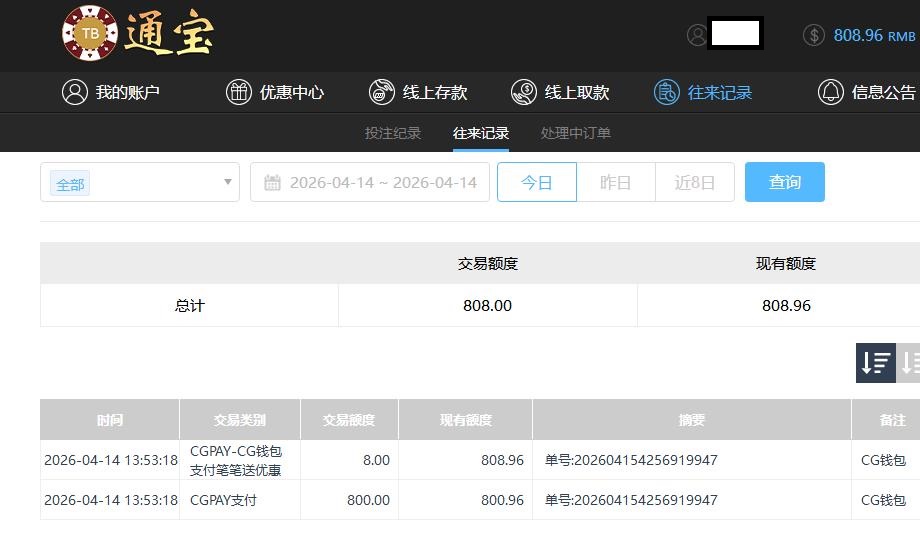Click the 优惠中心 gift icon

coord(238,92)
